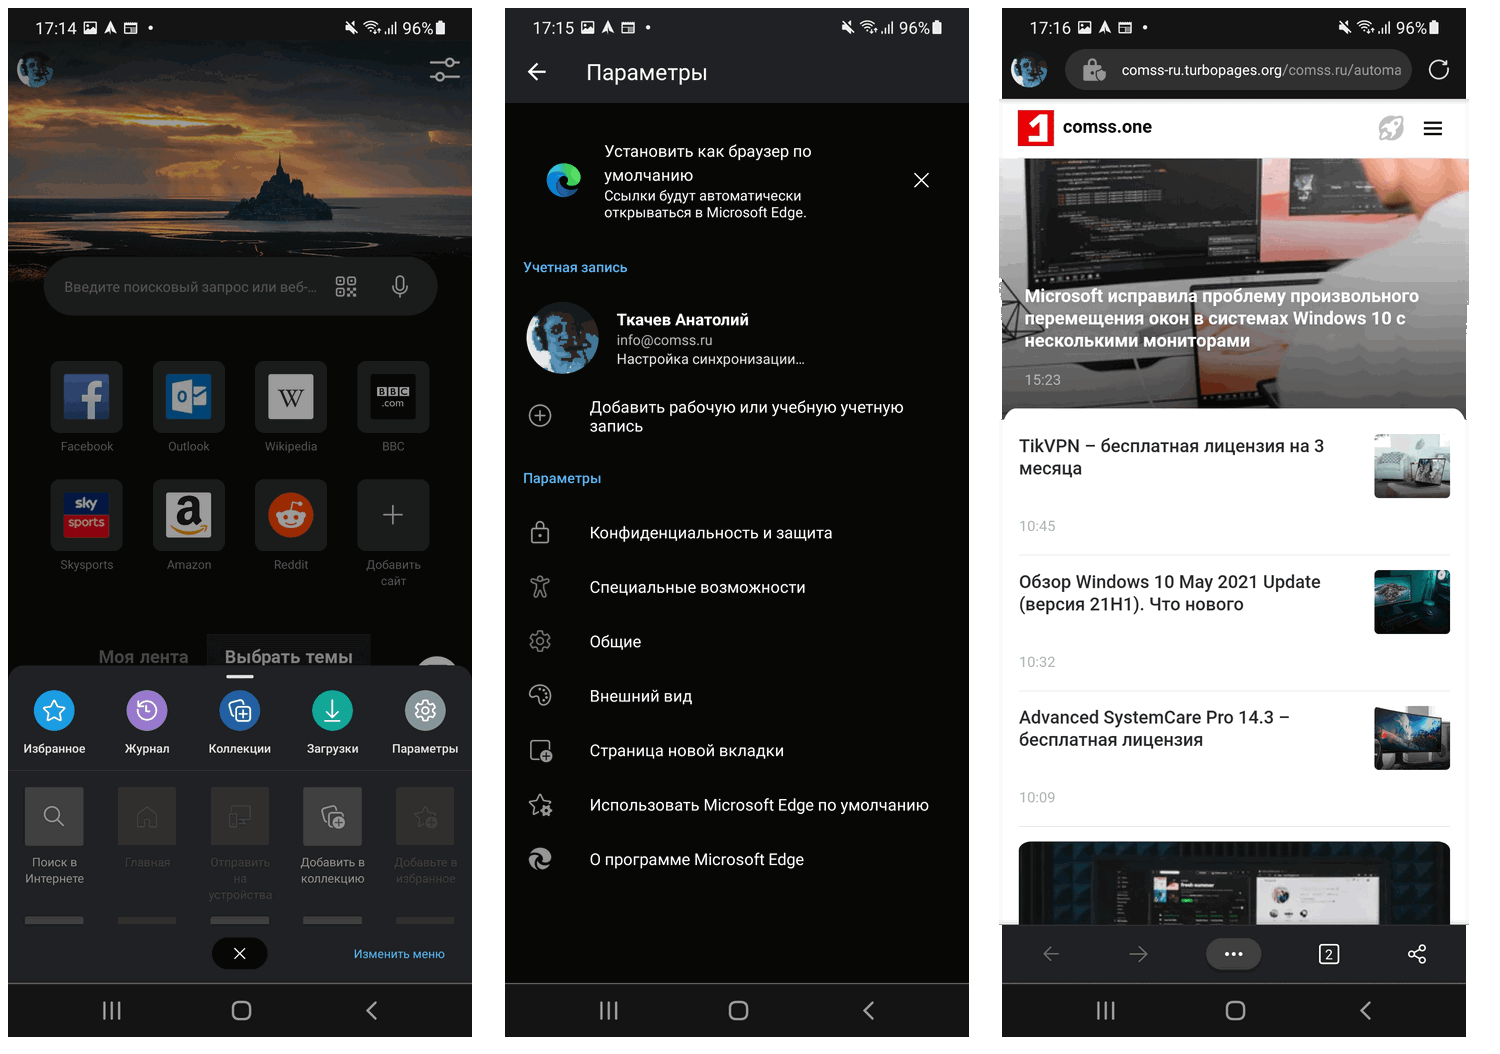Open Конфиденциальность и защита settings

coord(737,533)
